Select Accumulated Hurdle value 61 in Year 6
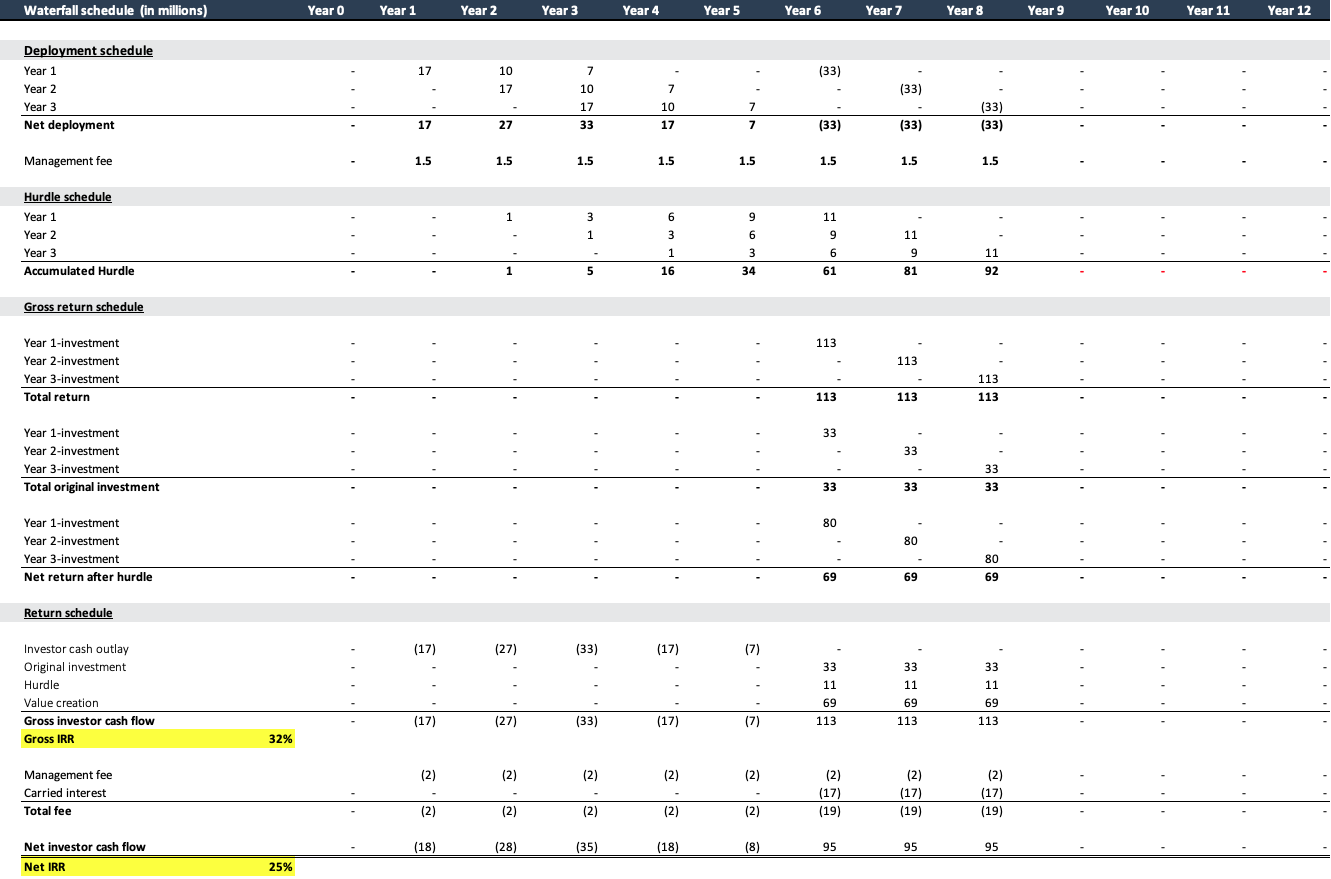The image size is (1331, 879). point(829,271)
